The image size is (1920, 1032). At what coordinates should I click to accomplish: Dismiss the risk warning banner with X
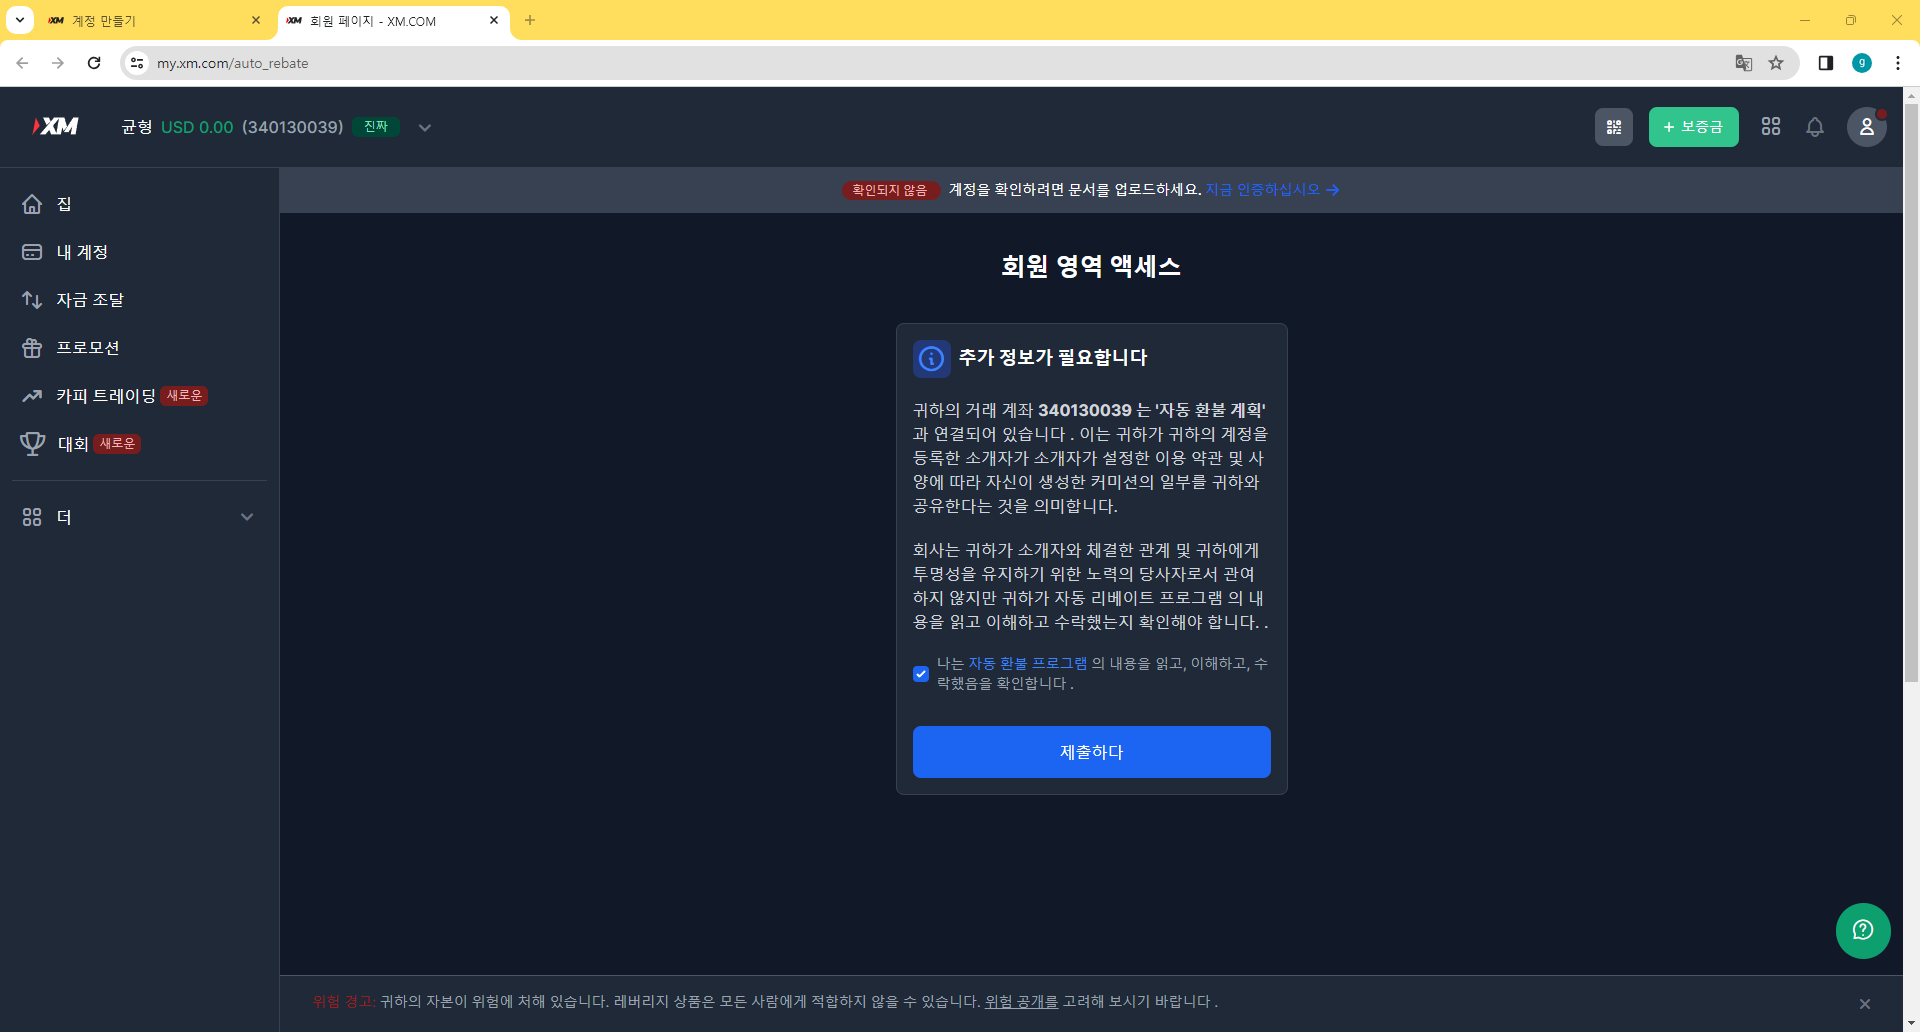pos(1863,1002)
